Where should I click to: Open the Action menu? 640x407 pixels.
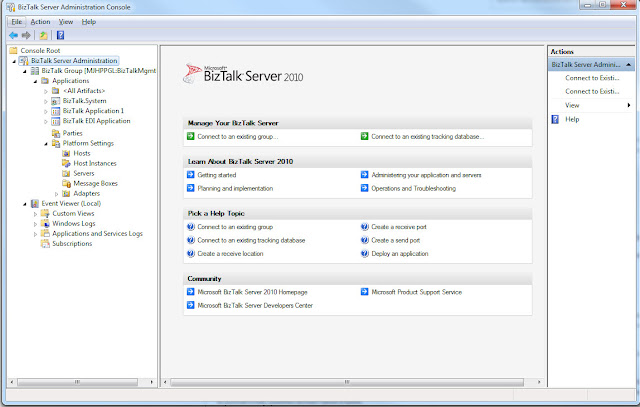pyautogui.click(x=40, y=22)
